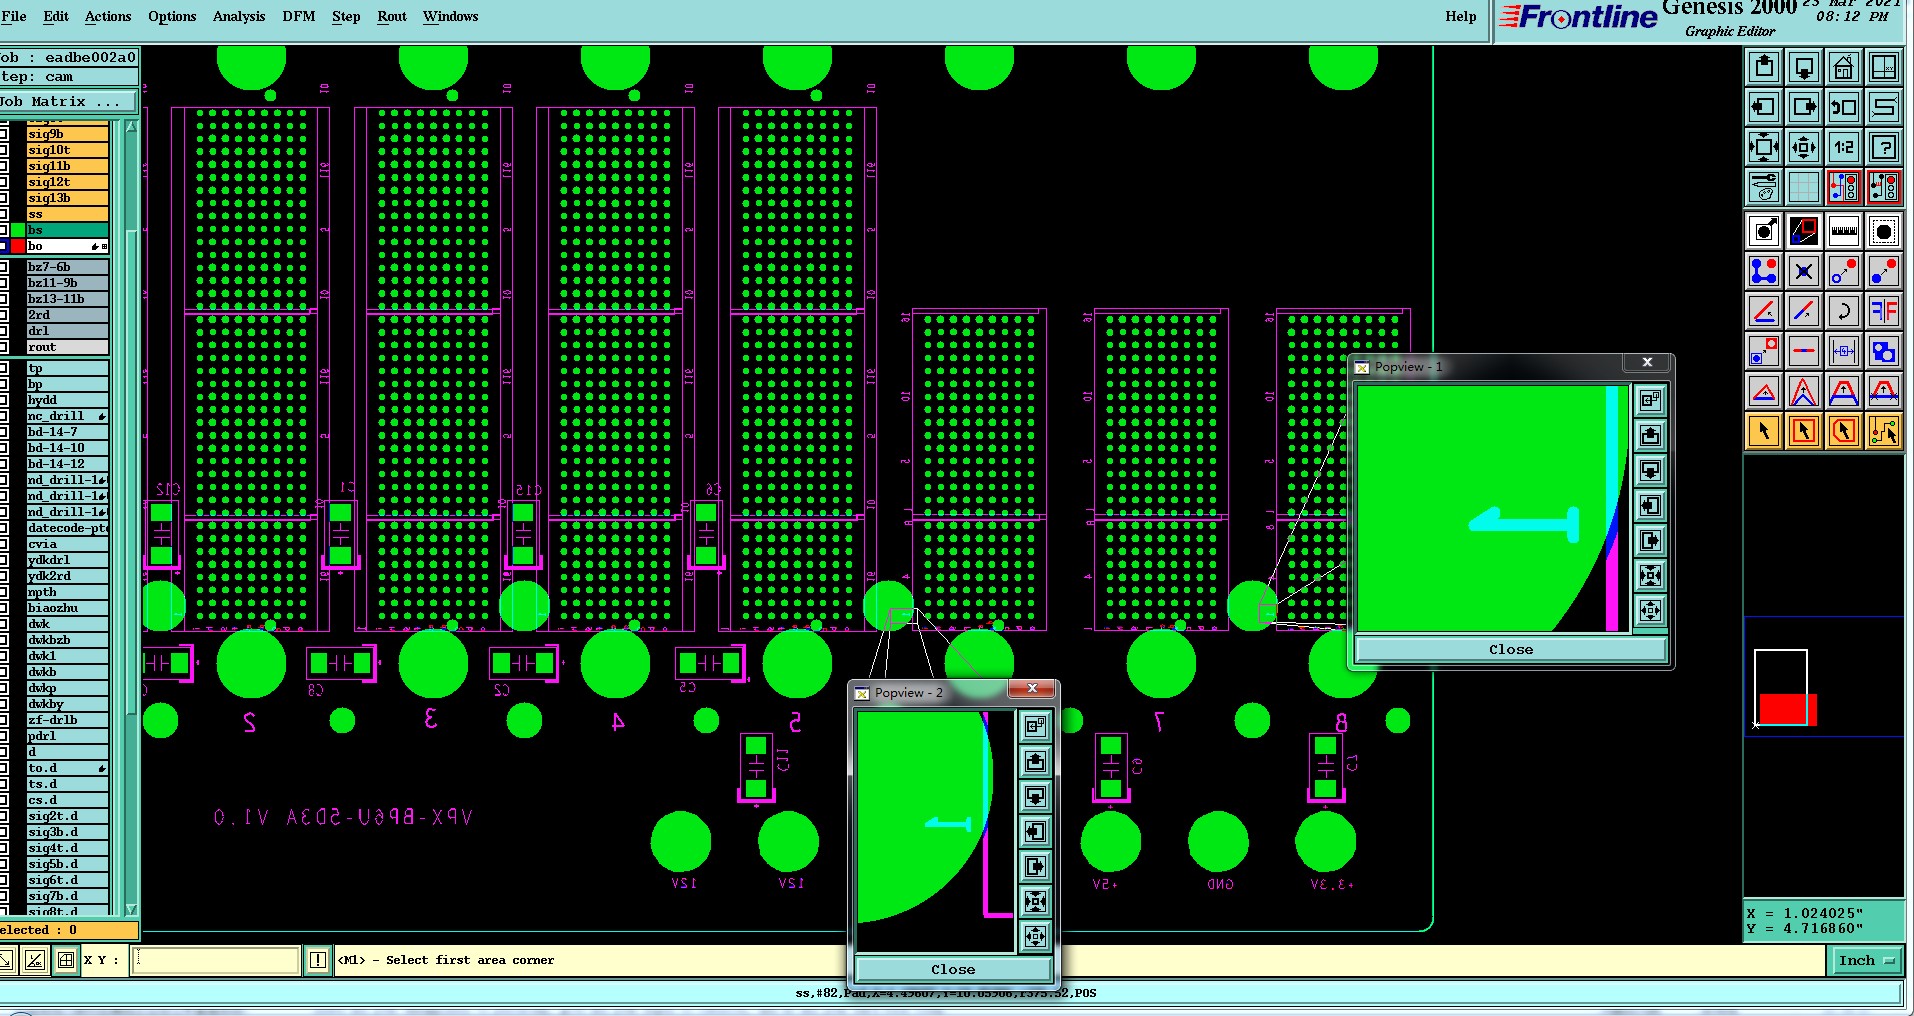
Task: Open the Rout menu
Action: (x=392, y=17)
